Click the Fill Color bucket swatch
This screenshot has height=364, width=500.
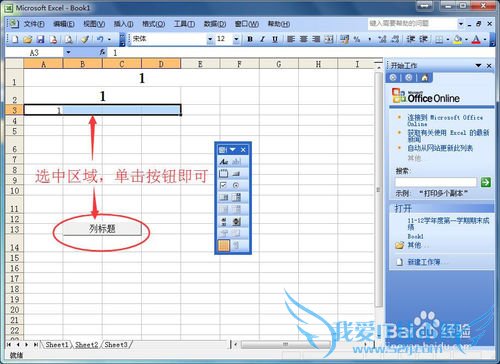[458, 39]
